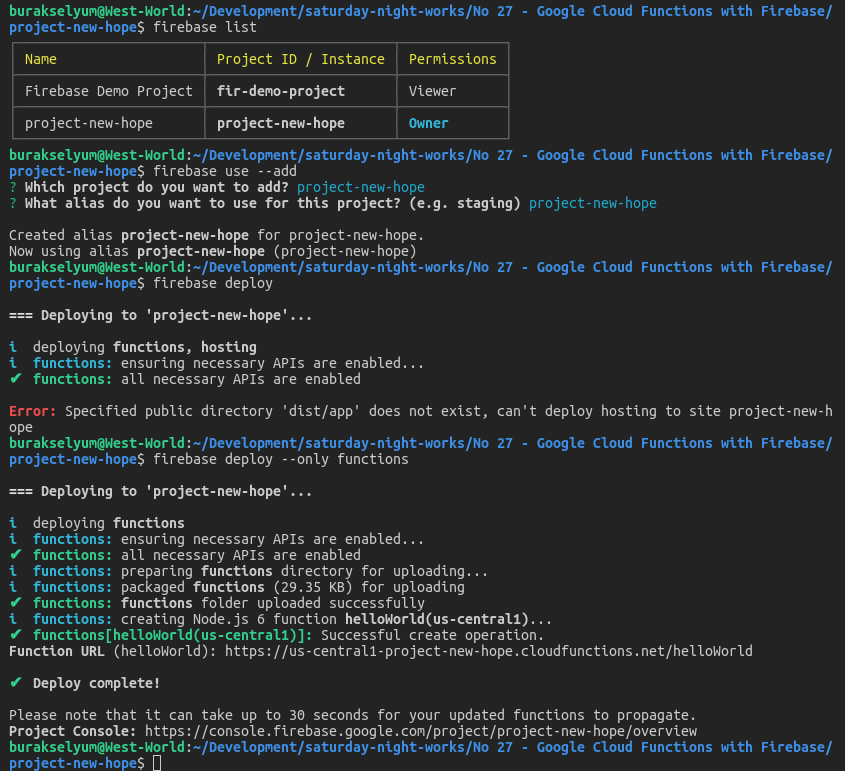845x771 pixels.
Task: Click the Owner permission cell
Action: 428,123
